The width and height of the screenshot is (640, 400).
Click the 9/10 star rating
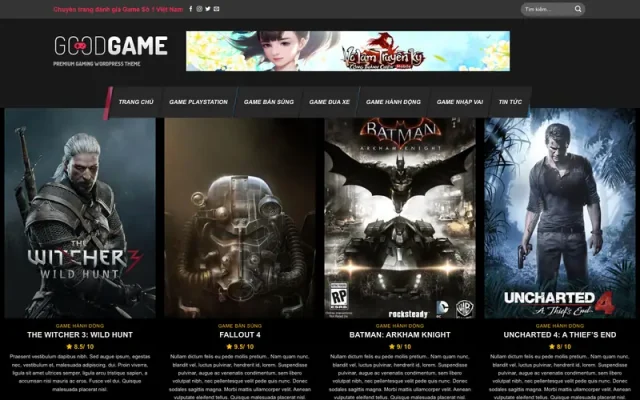[400, 347]
